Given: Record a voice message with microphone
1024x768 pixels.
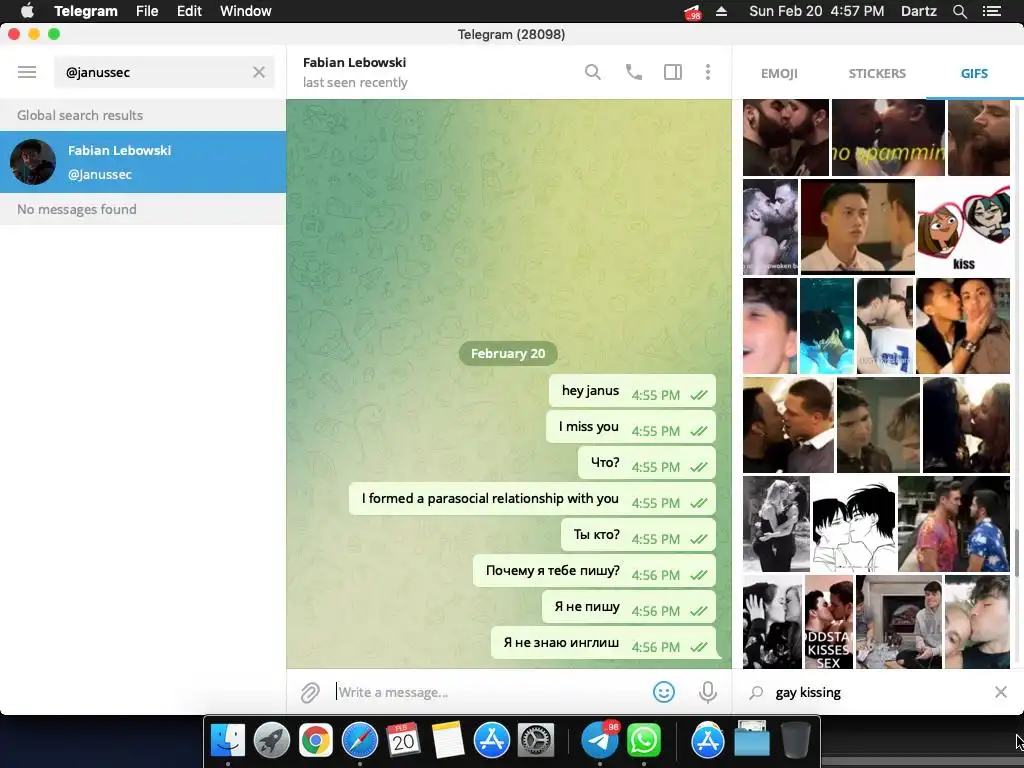Looking at the screenshot, I should tap(707, 692).
